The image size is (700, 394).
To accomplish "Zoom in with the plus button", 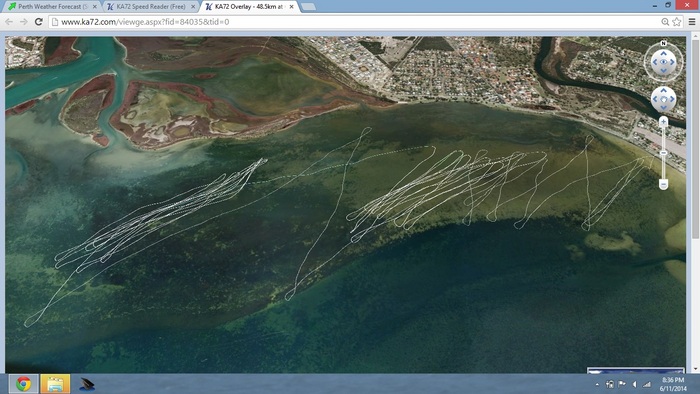I will (663, 121).
